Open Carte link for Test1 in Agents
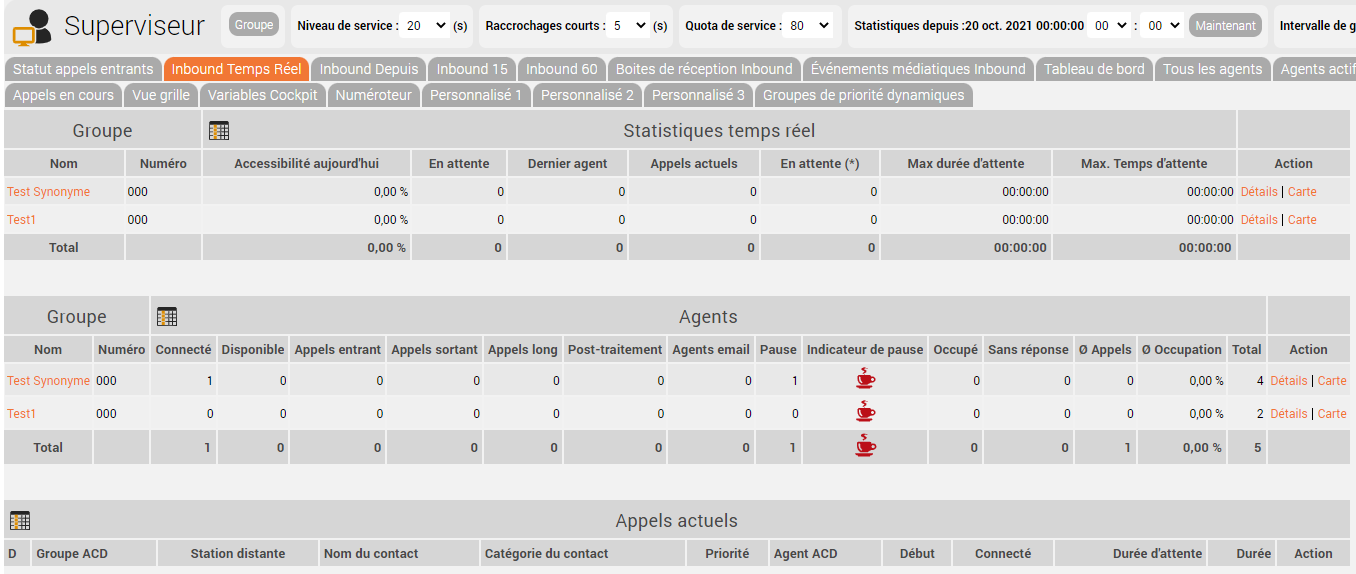This screenshot has width=1356, height=574. 1332,413
